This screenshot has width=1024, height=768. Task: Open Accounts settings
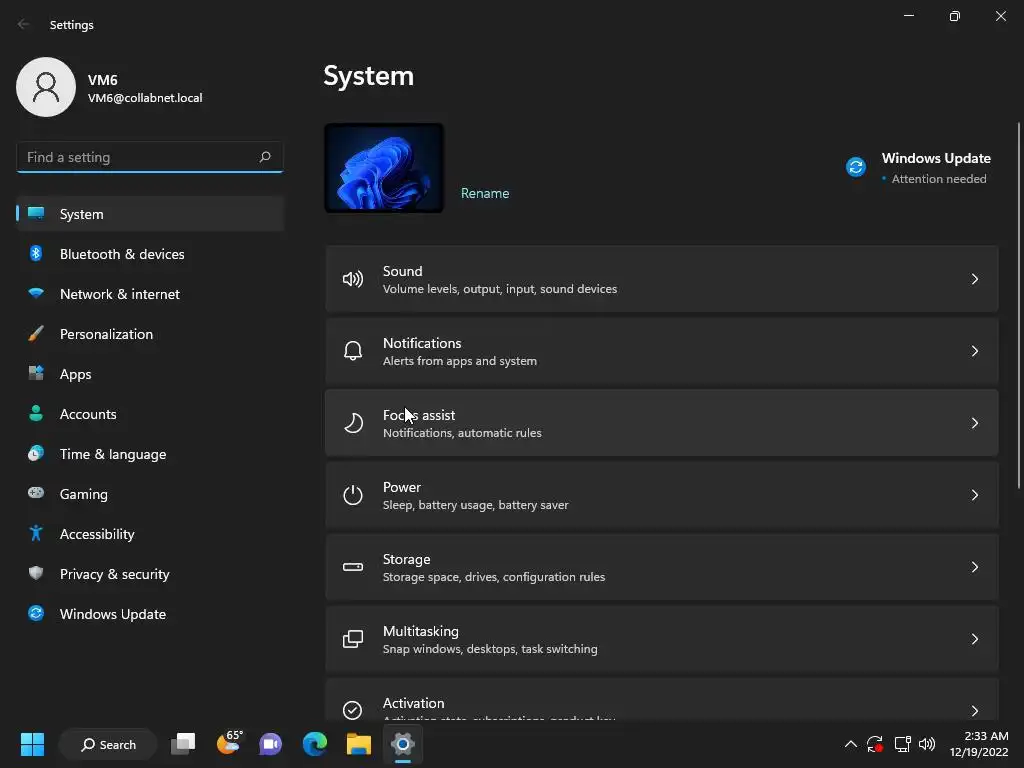[x=150, y=414]
